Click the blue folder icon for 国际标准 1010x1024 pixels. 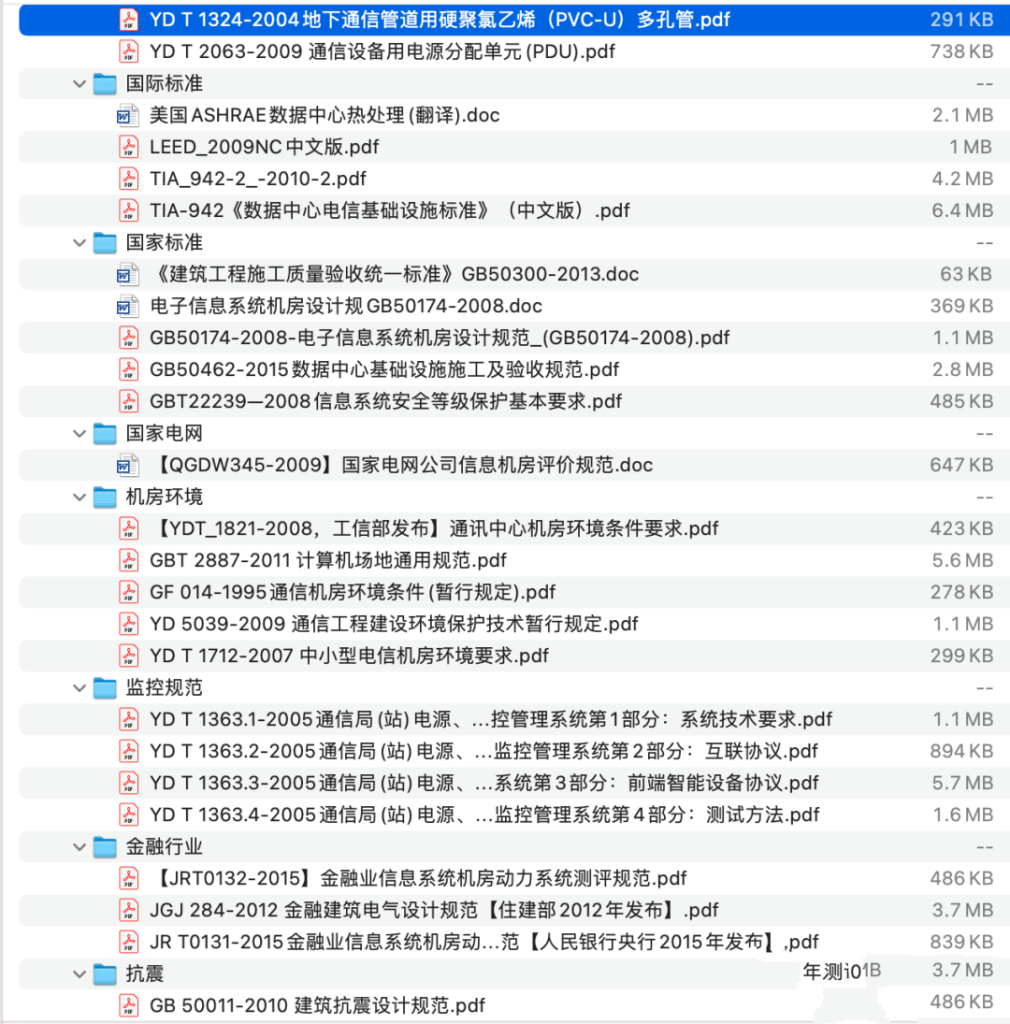click(105, 83)
